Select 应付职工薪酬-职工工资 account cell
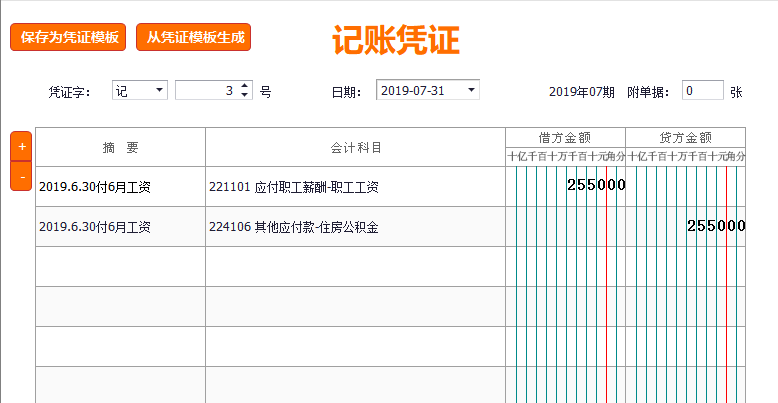 point(355,187)
